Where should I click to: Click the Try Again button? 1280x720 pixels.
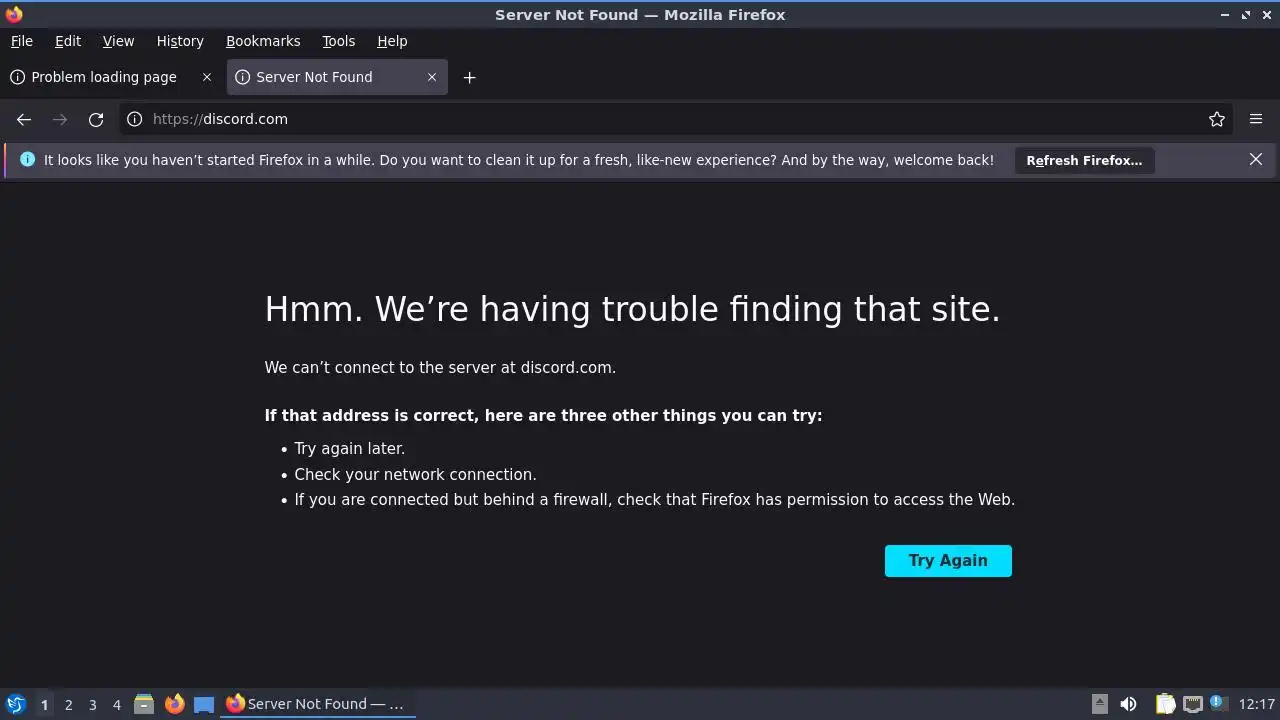pos(948,561)
